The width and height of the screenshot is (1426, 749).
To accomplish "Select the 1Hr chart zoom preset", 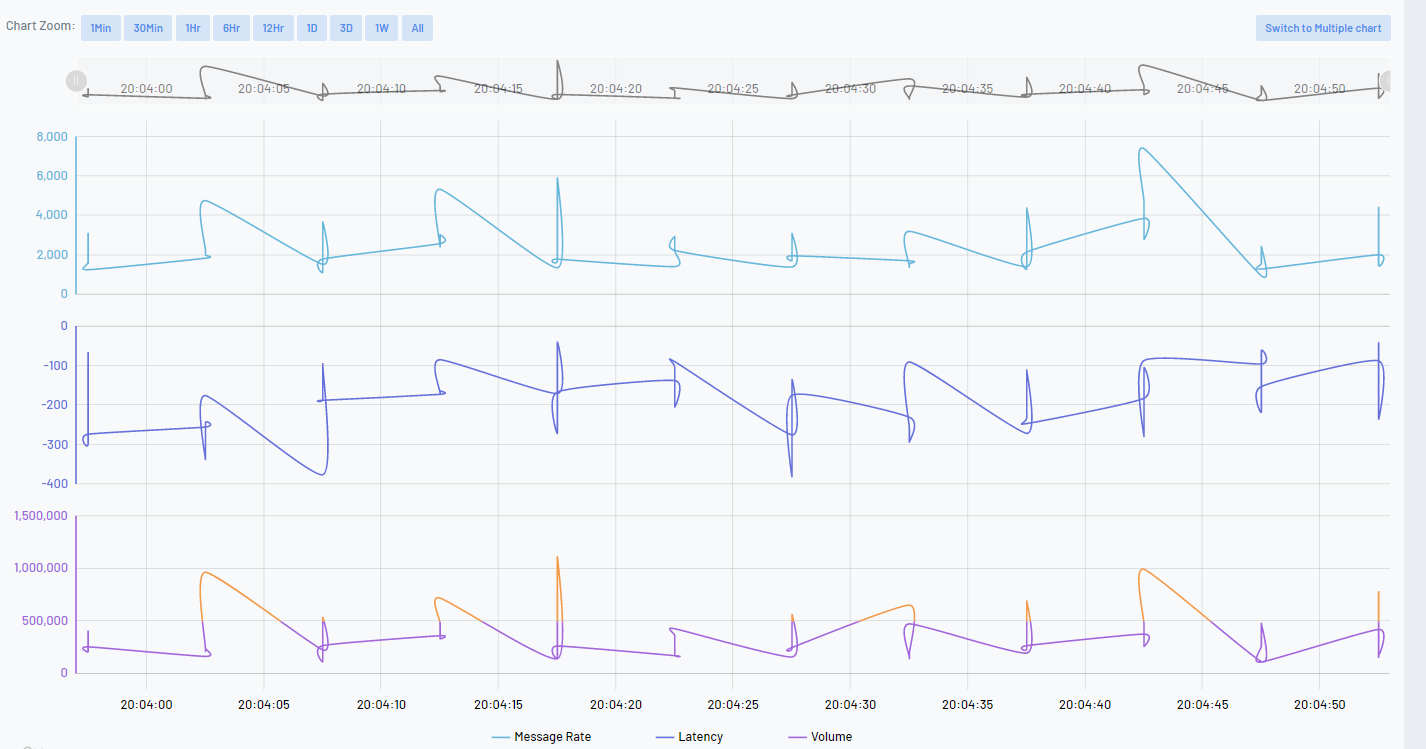I will point(191,27).
